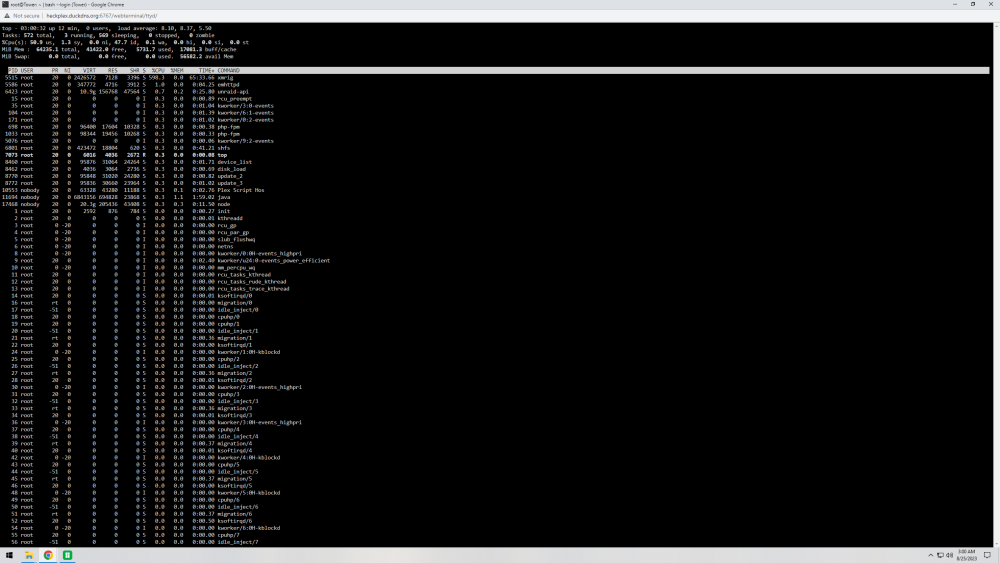
Task: Click the PID column header
Action: click(x=12, y=71)
